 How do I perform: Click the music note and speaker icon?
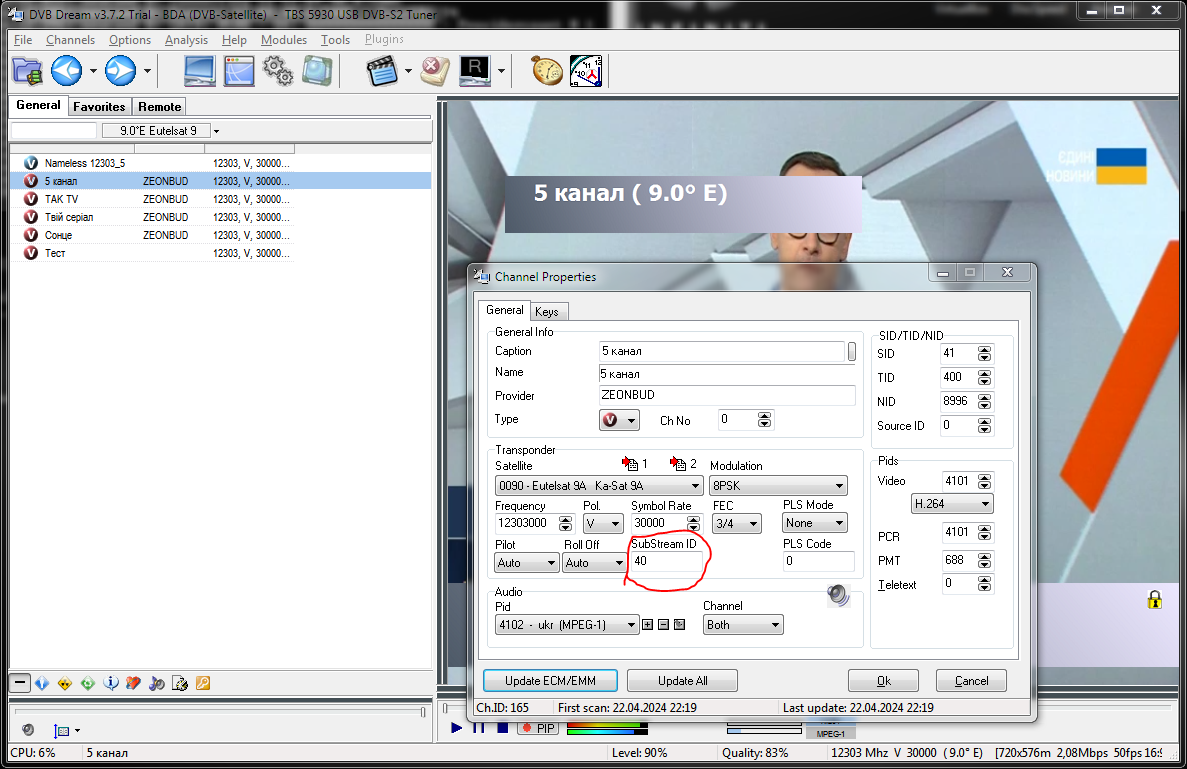pyautogui.click(x=157, y=683)
